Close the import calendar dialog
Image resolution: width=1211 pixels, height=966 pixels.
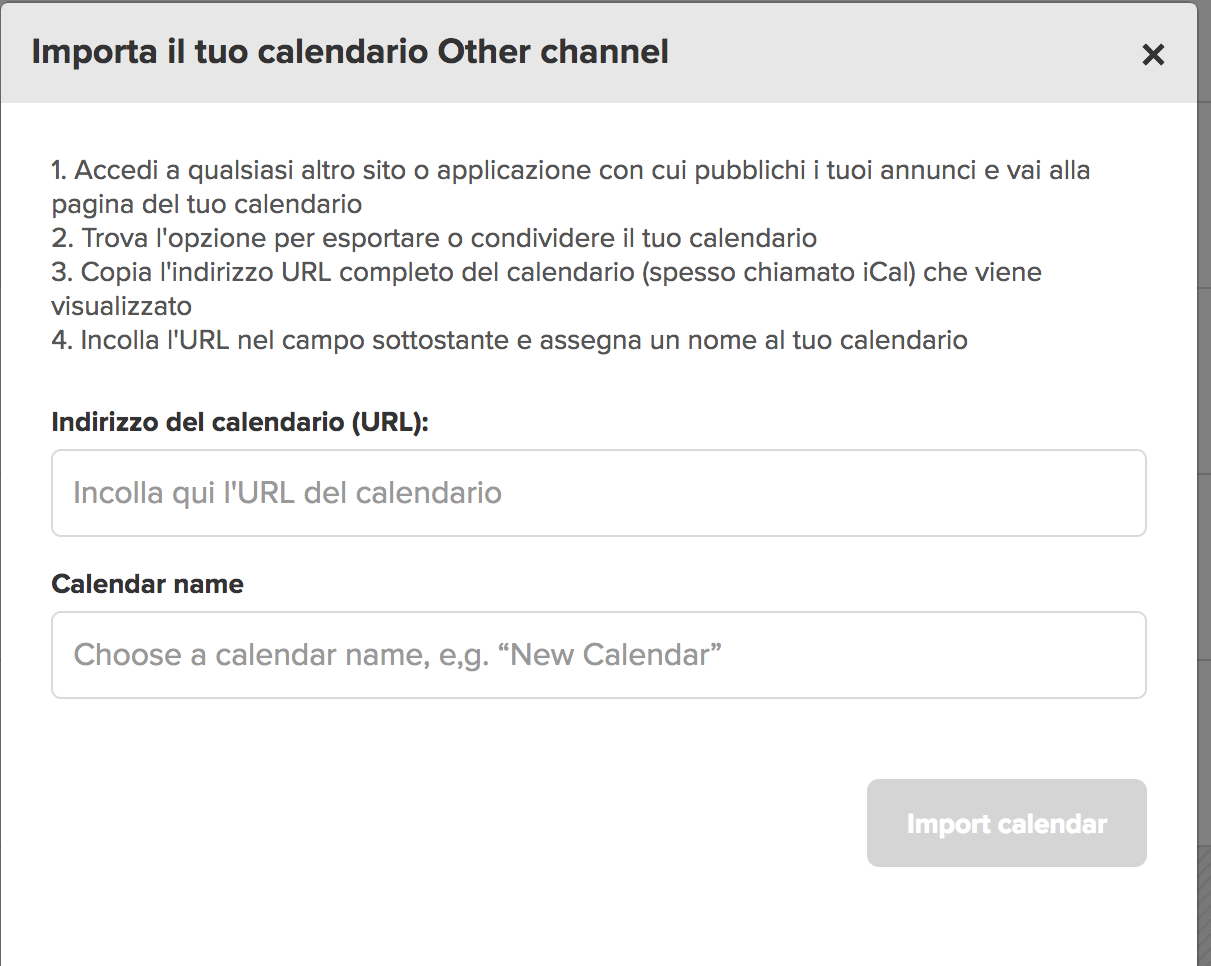click(x=1153, y=54)
